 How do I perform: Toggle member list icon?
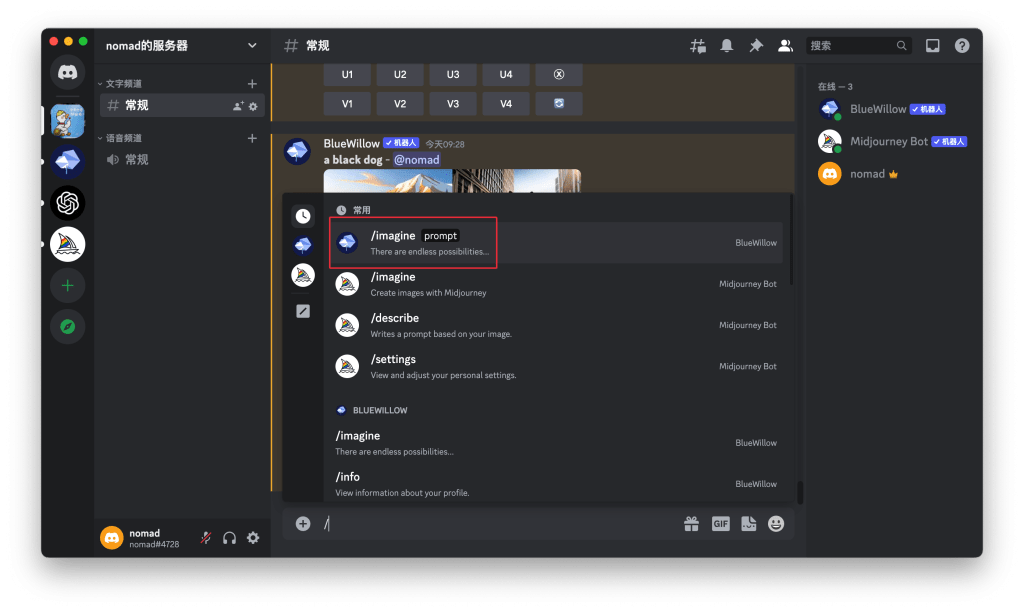pos(785,46)
